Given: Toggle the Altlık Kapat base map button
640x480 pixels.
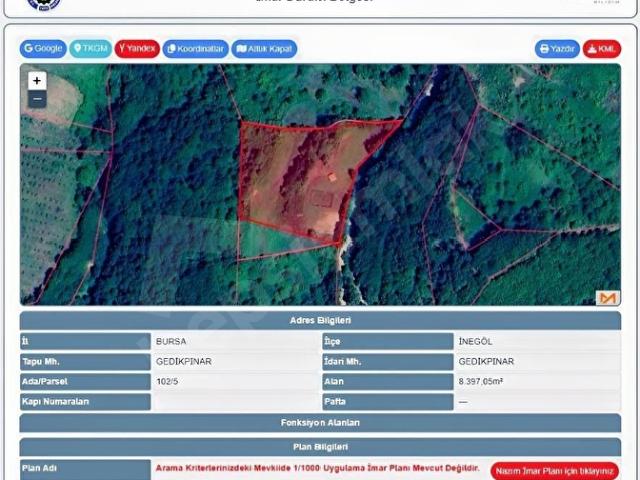Looking at the screenshot, I should (x=264, y=49).
